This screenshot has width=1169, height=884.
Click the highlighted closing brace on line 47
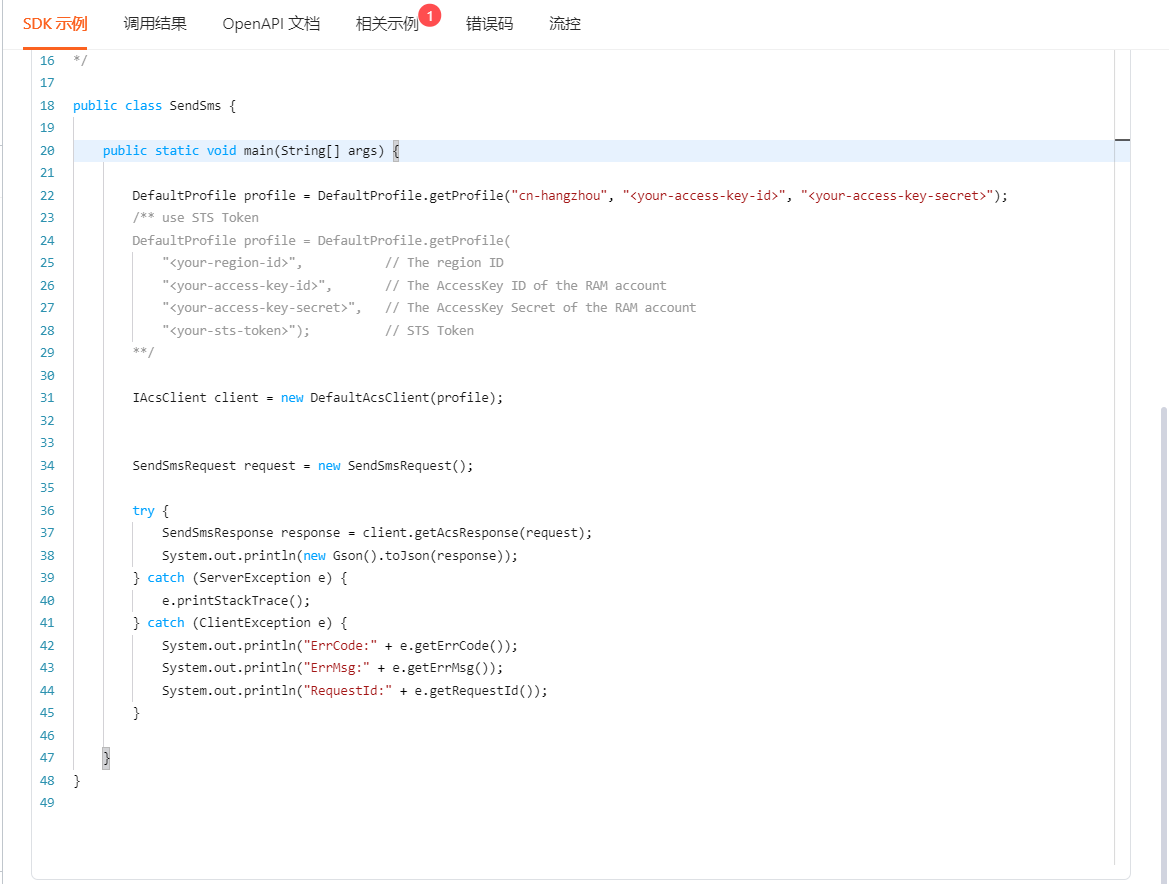click(x=106, y=758)
